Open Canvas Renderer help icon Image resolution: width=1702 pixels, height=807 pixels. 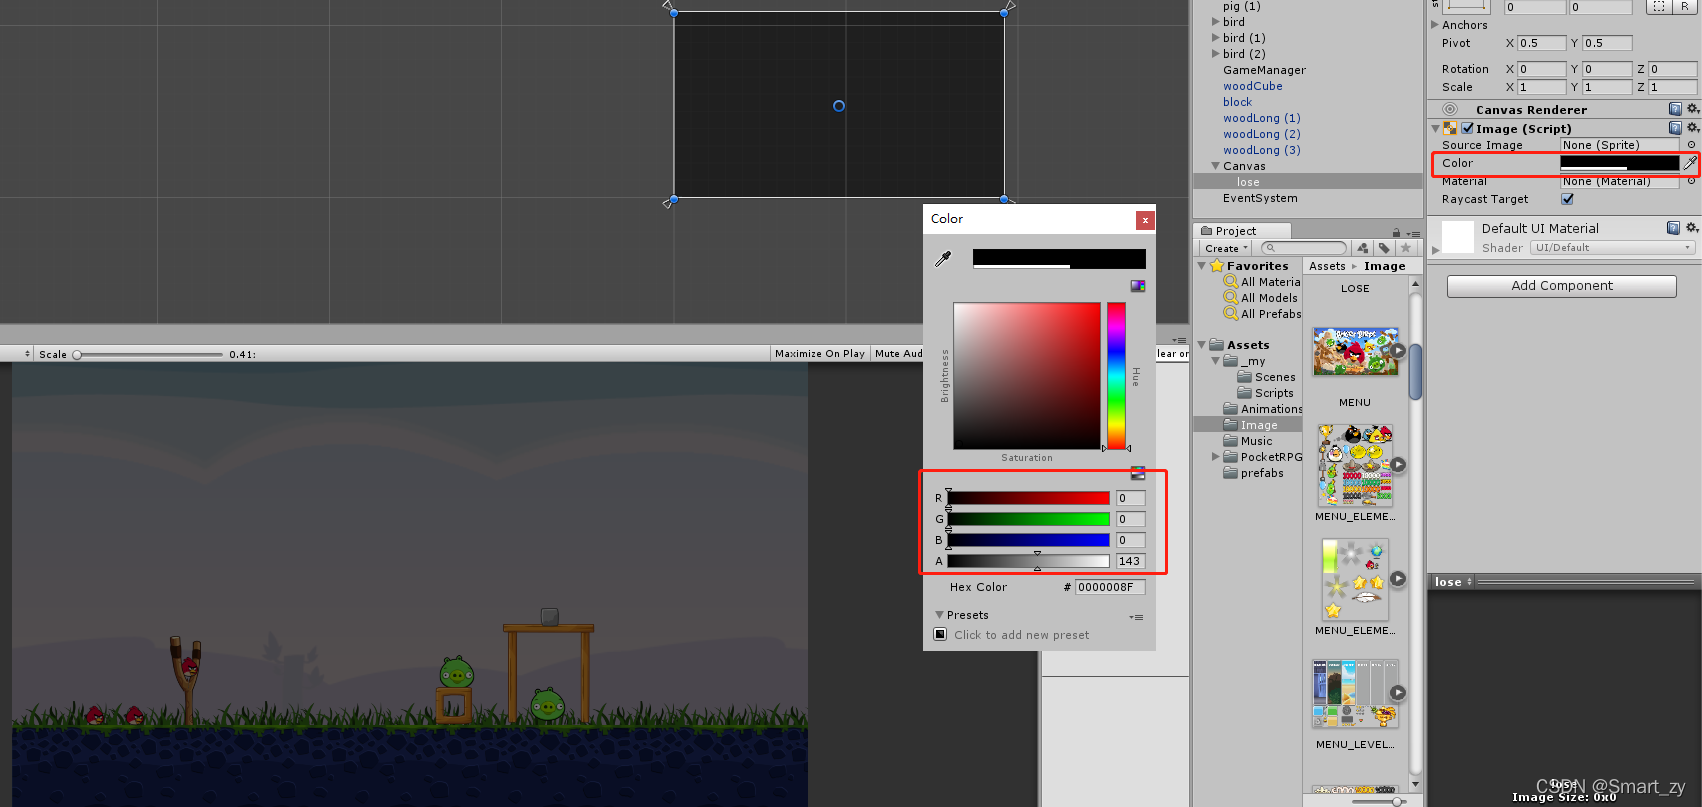[x=1675, y=109]
